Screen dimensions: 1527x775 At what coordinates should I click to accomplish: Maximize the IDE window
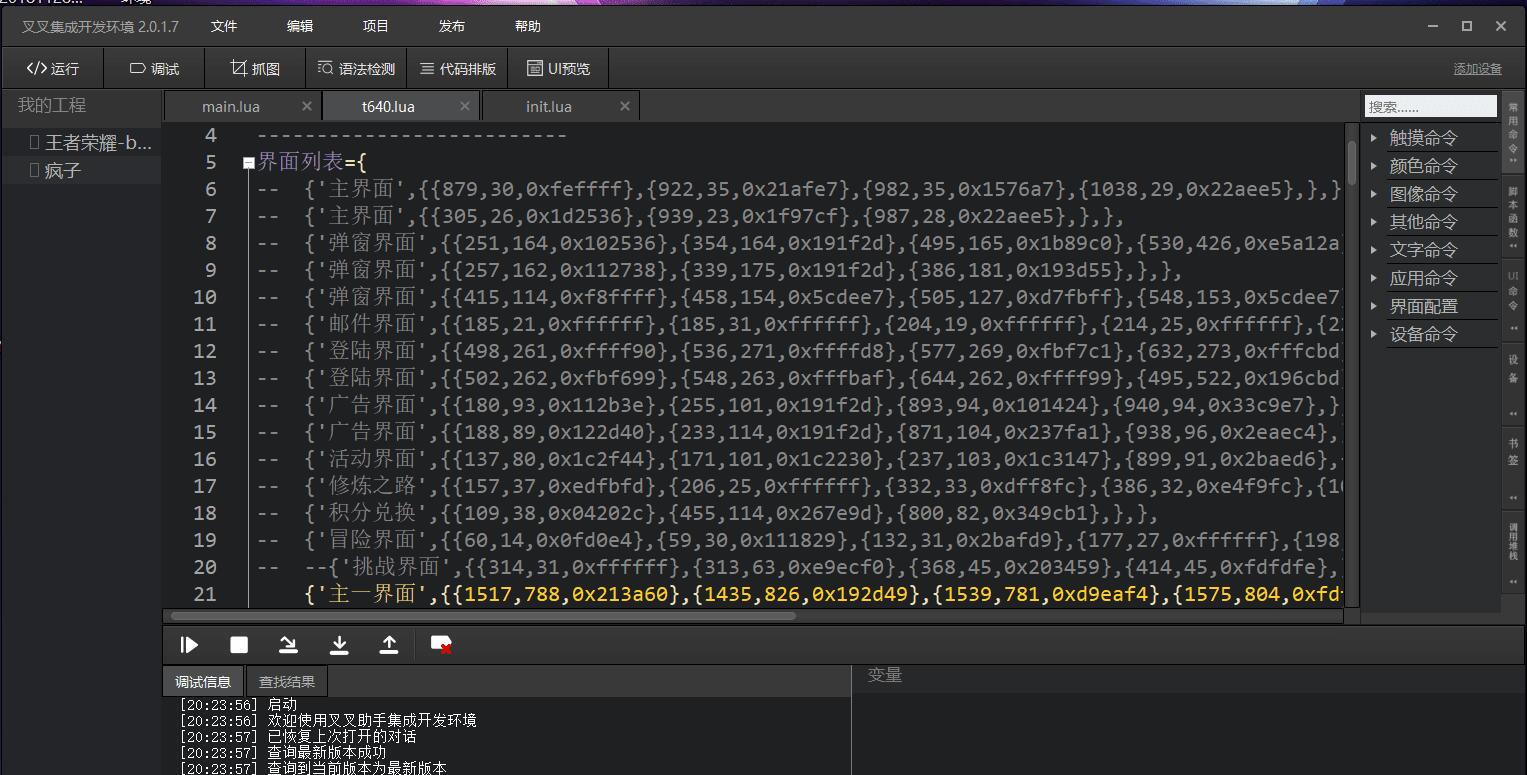point(1467,26)
